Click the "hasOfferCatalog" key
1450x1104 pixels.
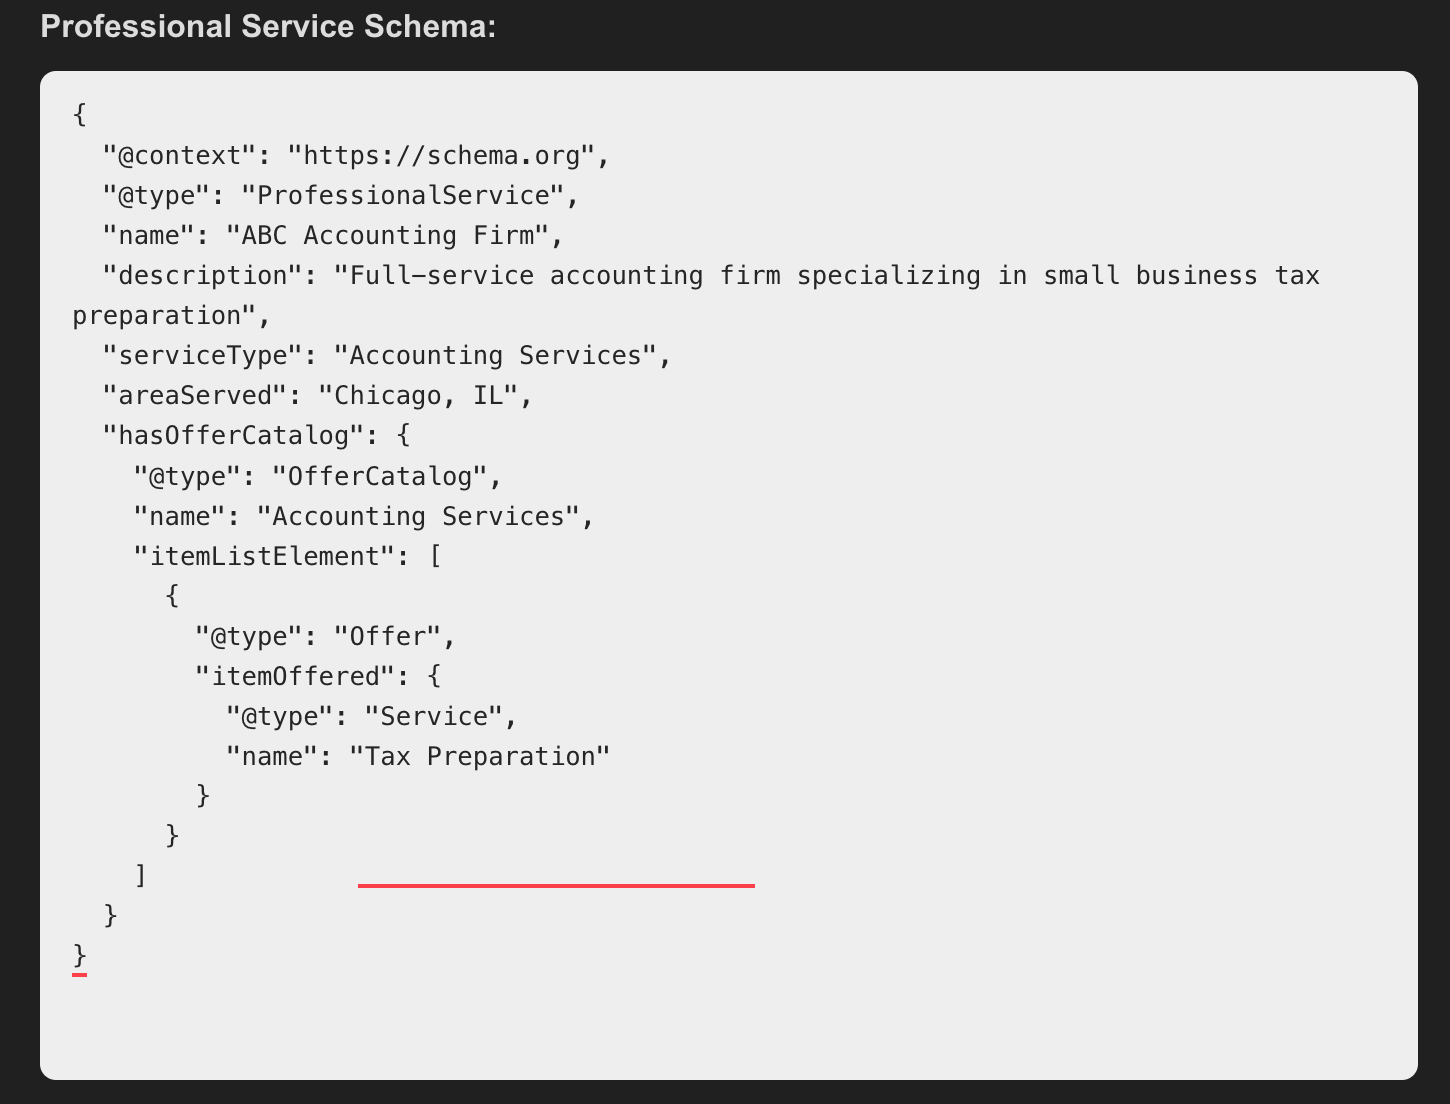pyautogui.click(x=233, y=436)
